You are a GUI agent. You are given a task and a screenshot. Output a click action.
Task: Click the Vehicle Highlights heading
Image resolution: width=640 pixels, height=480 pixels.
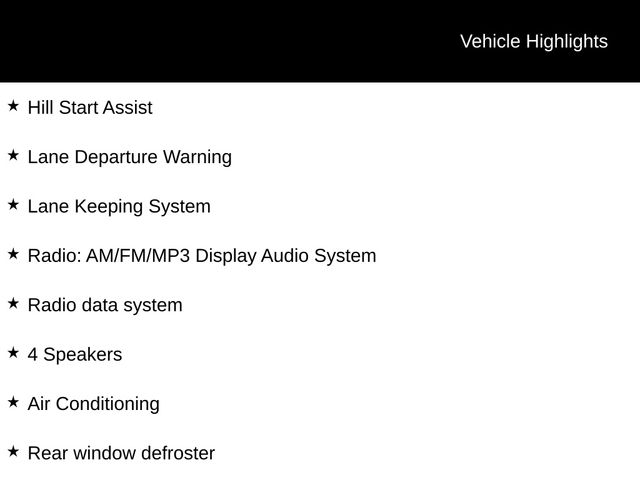[x=533, y=41]
